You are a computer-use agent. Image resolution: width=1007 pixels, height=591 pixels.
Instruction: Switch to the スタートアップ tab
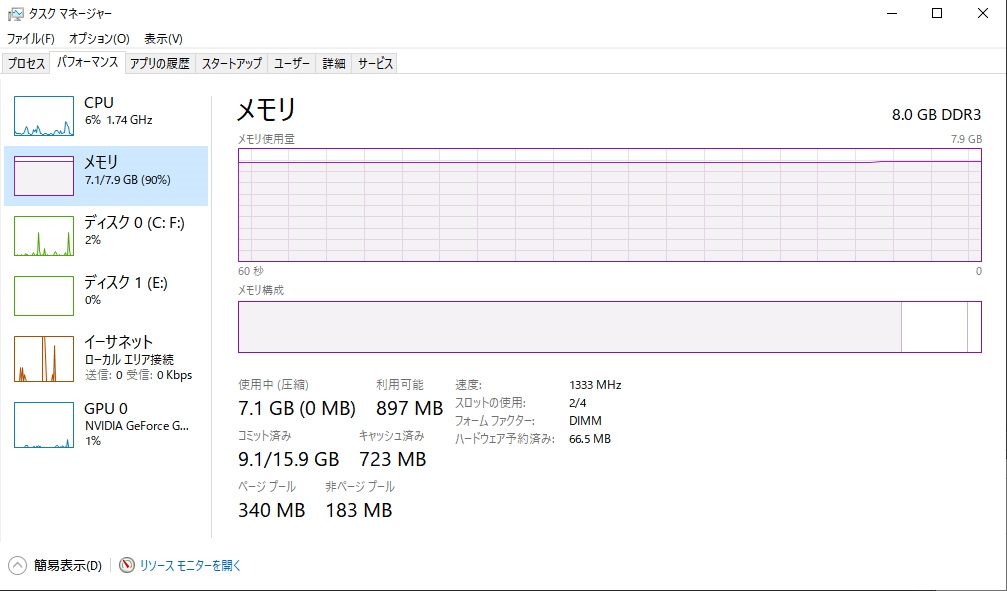click(231, 63)
